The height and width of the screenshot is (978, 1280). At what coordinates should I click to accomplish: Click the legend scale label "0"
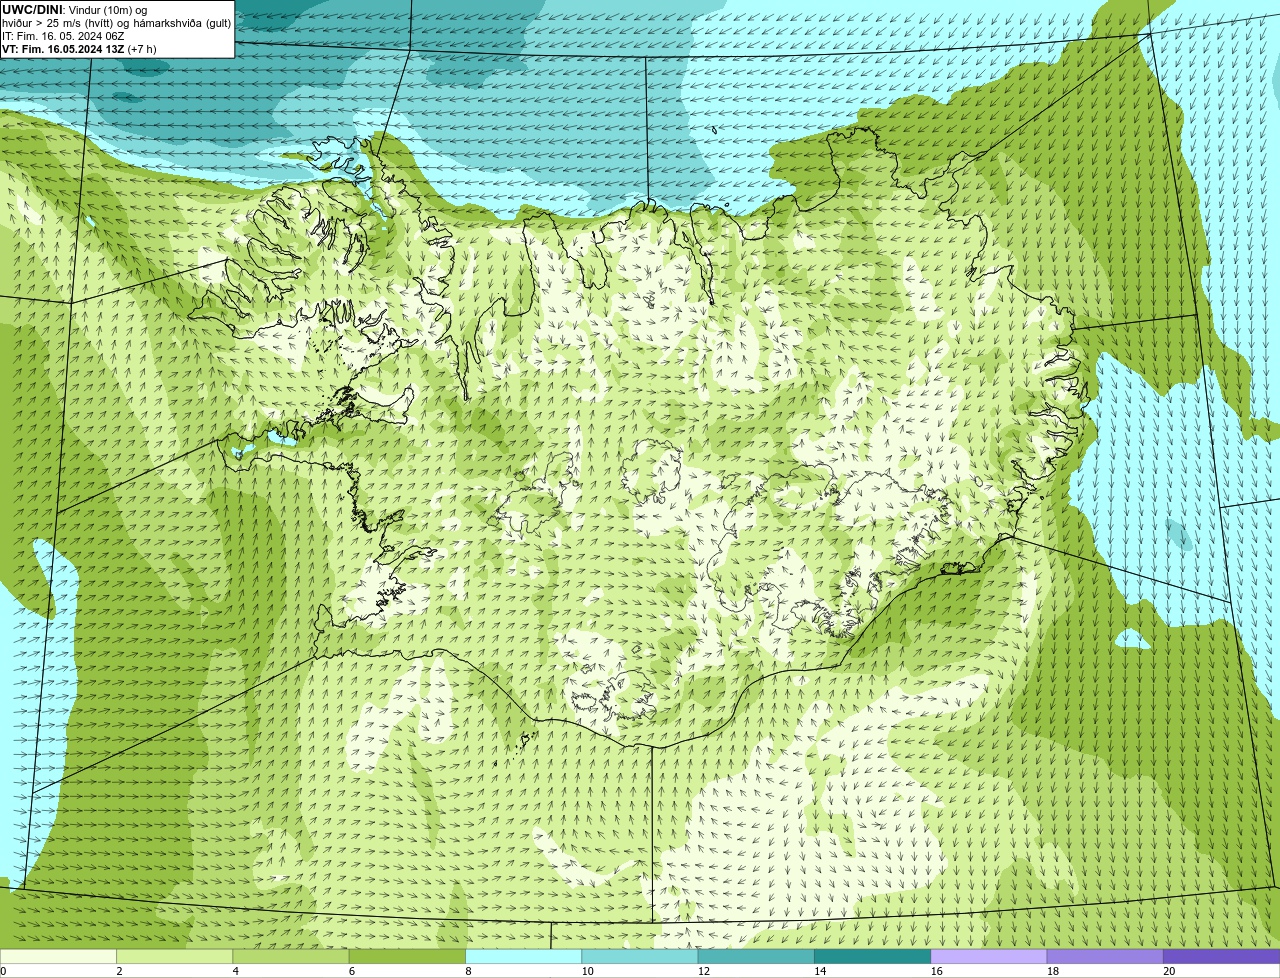pyautogui.click(x=3, y=971)
